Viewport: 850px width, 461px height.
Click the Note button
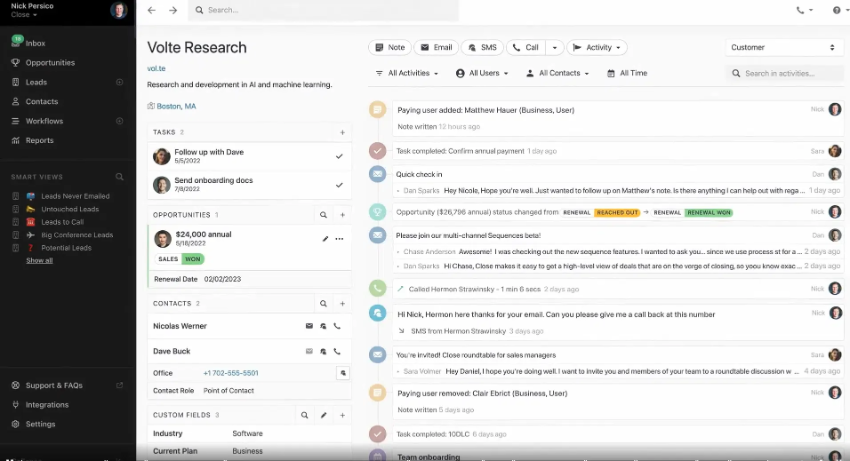point(389,47)
